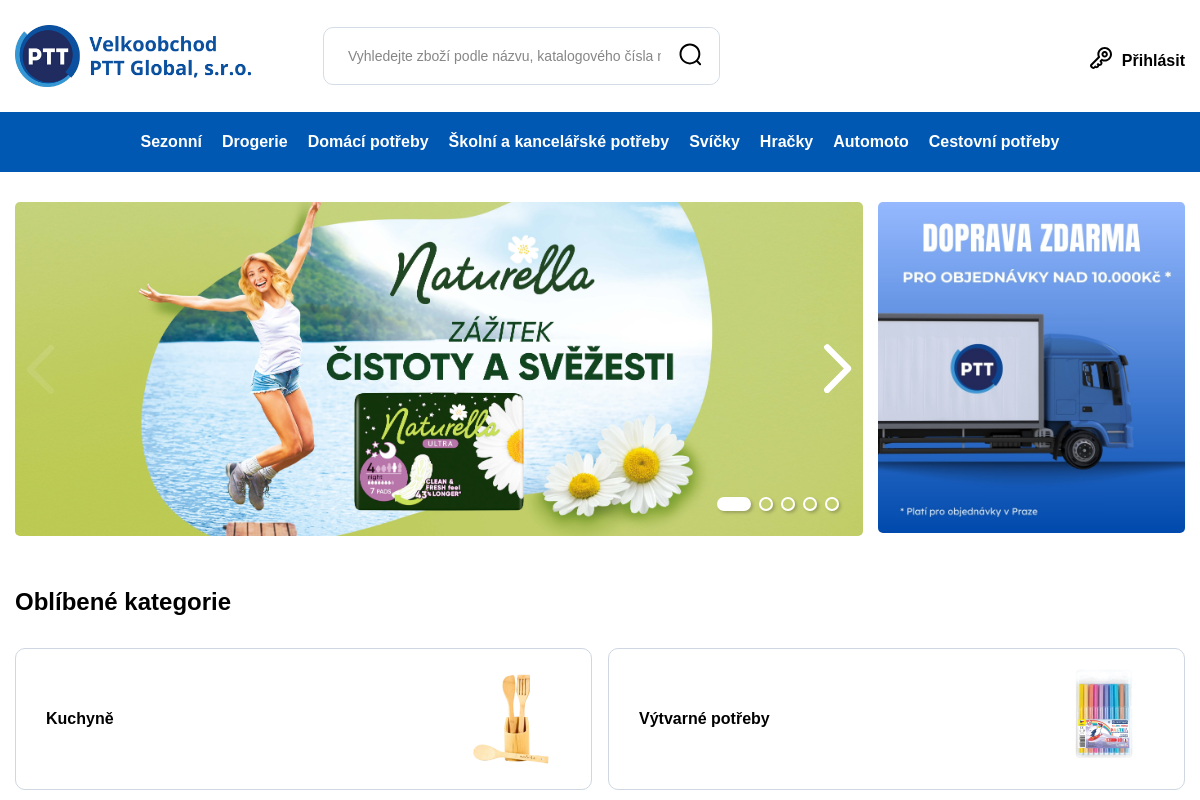Viewport: 1200px width, 800px height.
Task: Open the Naturella promo banner
Action: click(439, 369)
